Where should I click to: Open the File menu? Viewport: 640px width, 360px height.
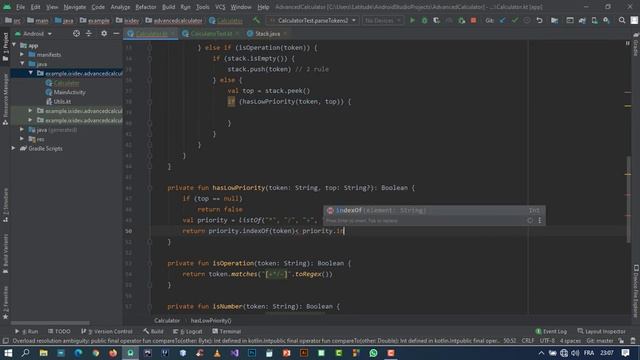pyautogui.click(x=20, y=7)
